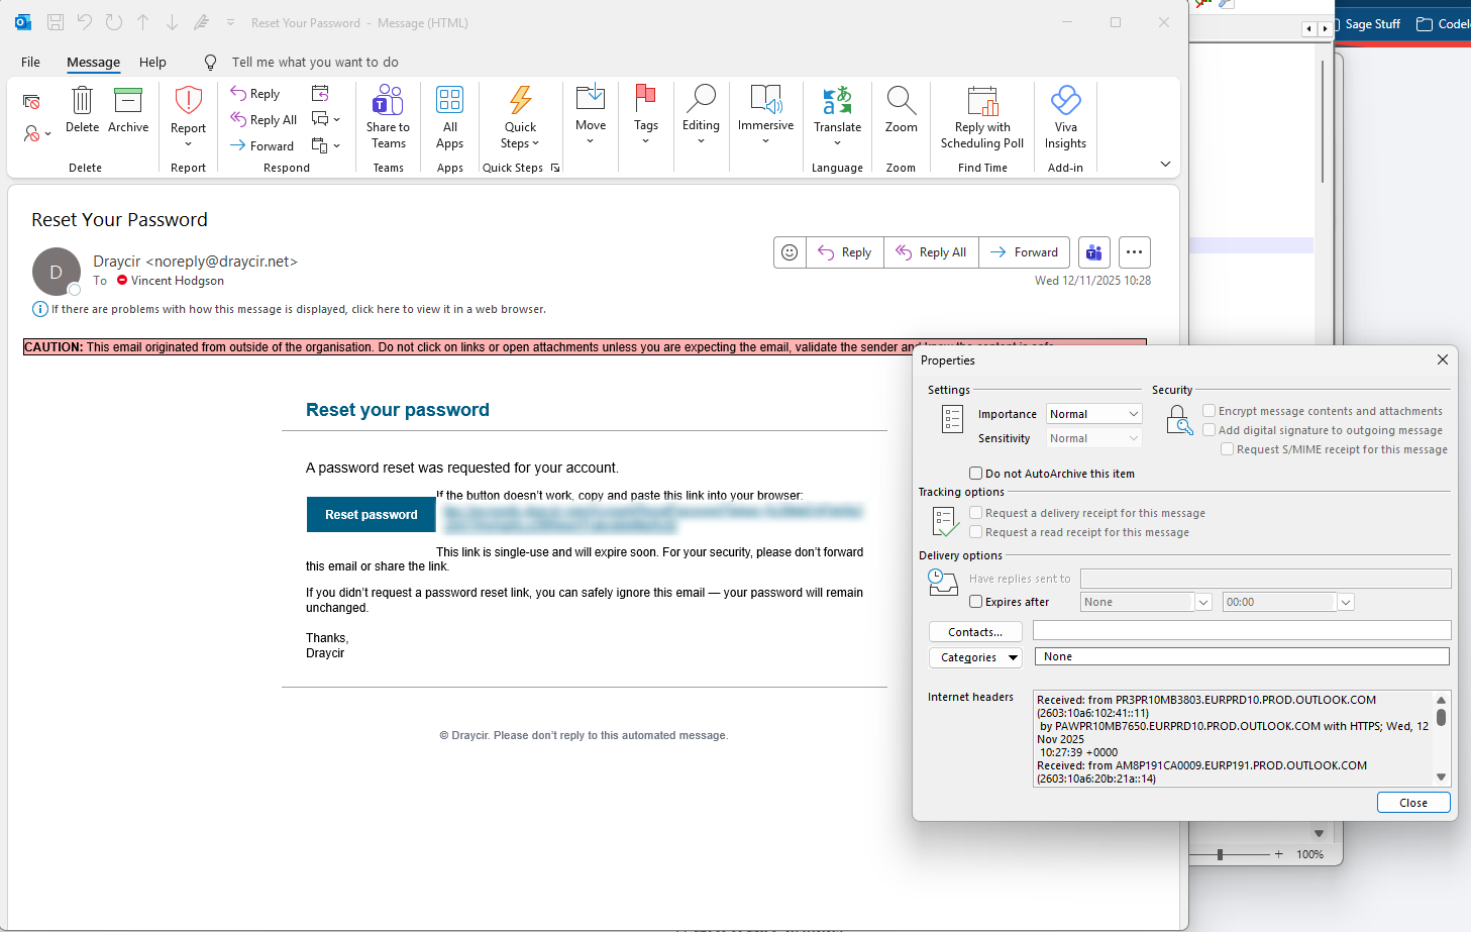
Task: Open the Help ribbon tab
Action: tap(153, 62)
